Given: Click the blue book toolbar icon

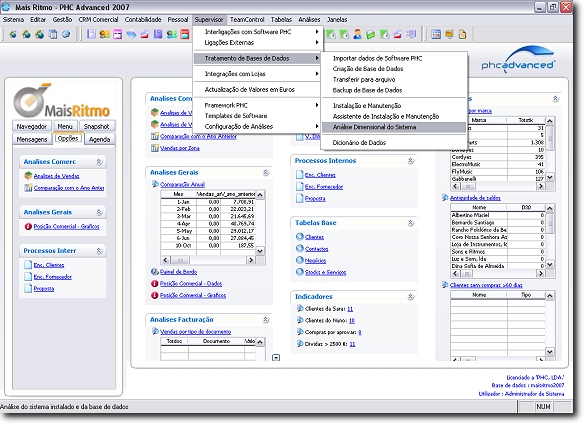Looking at the screenshot, I should coord(158,35).
